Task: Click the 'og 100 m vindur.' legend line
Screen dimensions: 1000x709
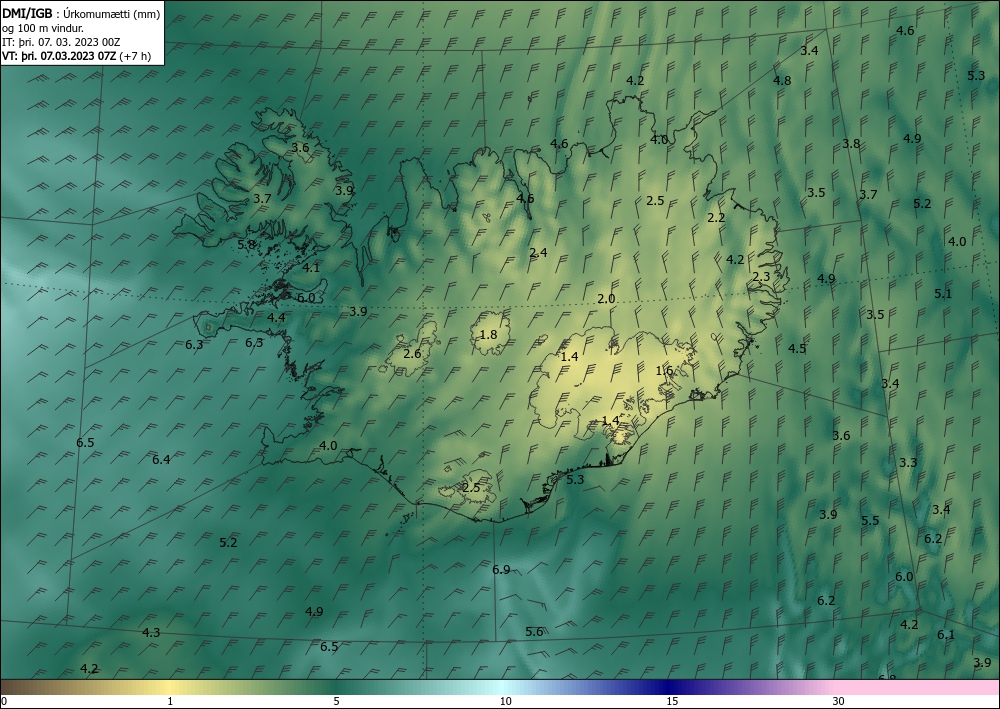Action: (43, 28)
